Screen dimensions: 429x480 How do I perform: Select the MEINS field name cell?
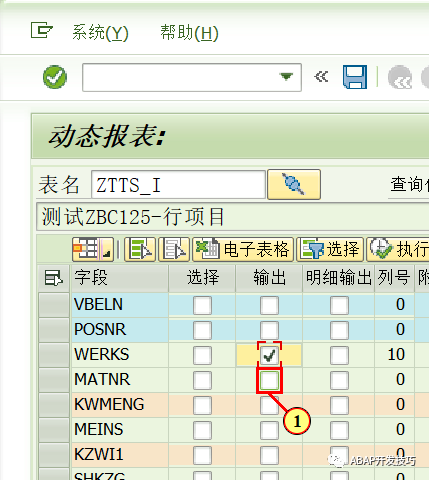119,430
